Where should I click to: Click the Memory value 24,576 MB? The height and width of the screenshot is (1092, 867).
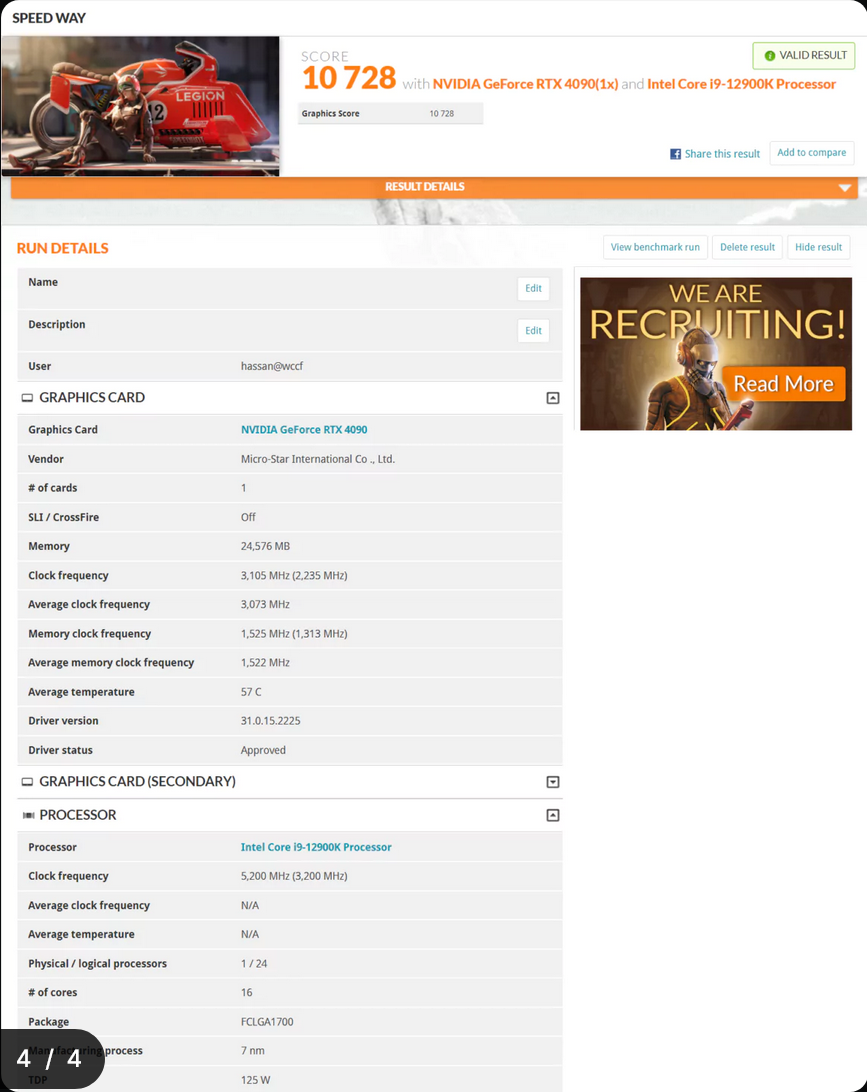265,547
